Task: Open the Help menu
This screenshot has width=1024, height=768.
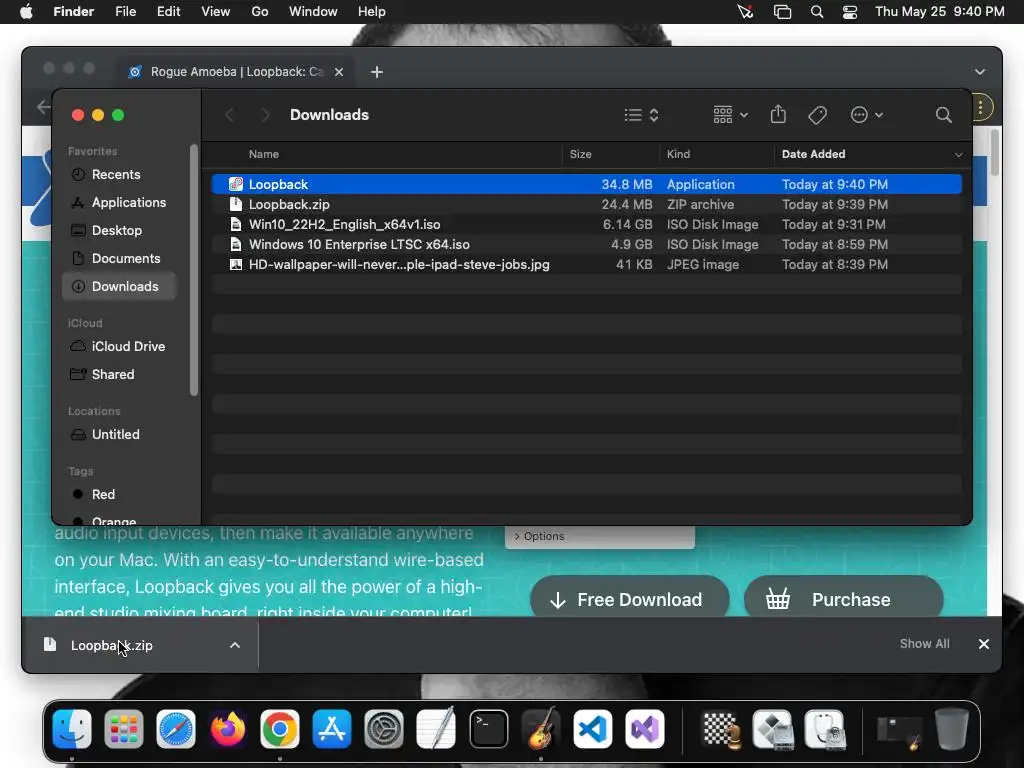Action: click(372, 12)
